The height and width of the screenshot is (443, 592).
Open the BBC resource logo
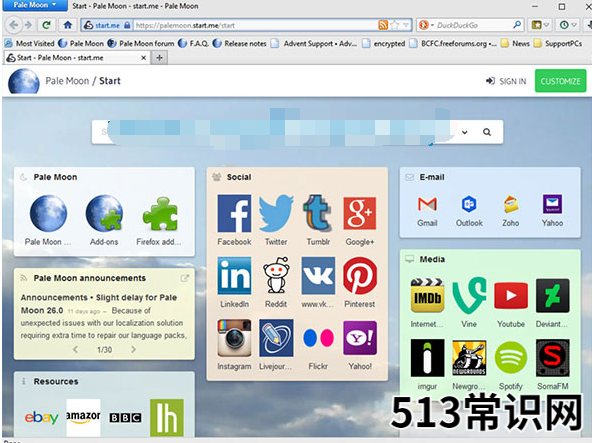click(x=125, y=417)
